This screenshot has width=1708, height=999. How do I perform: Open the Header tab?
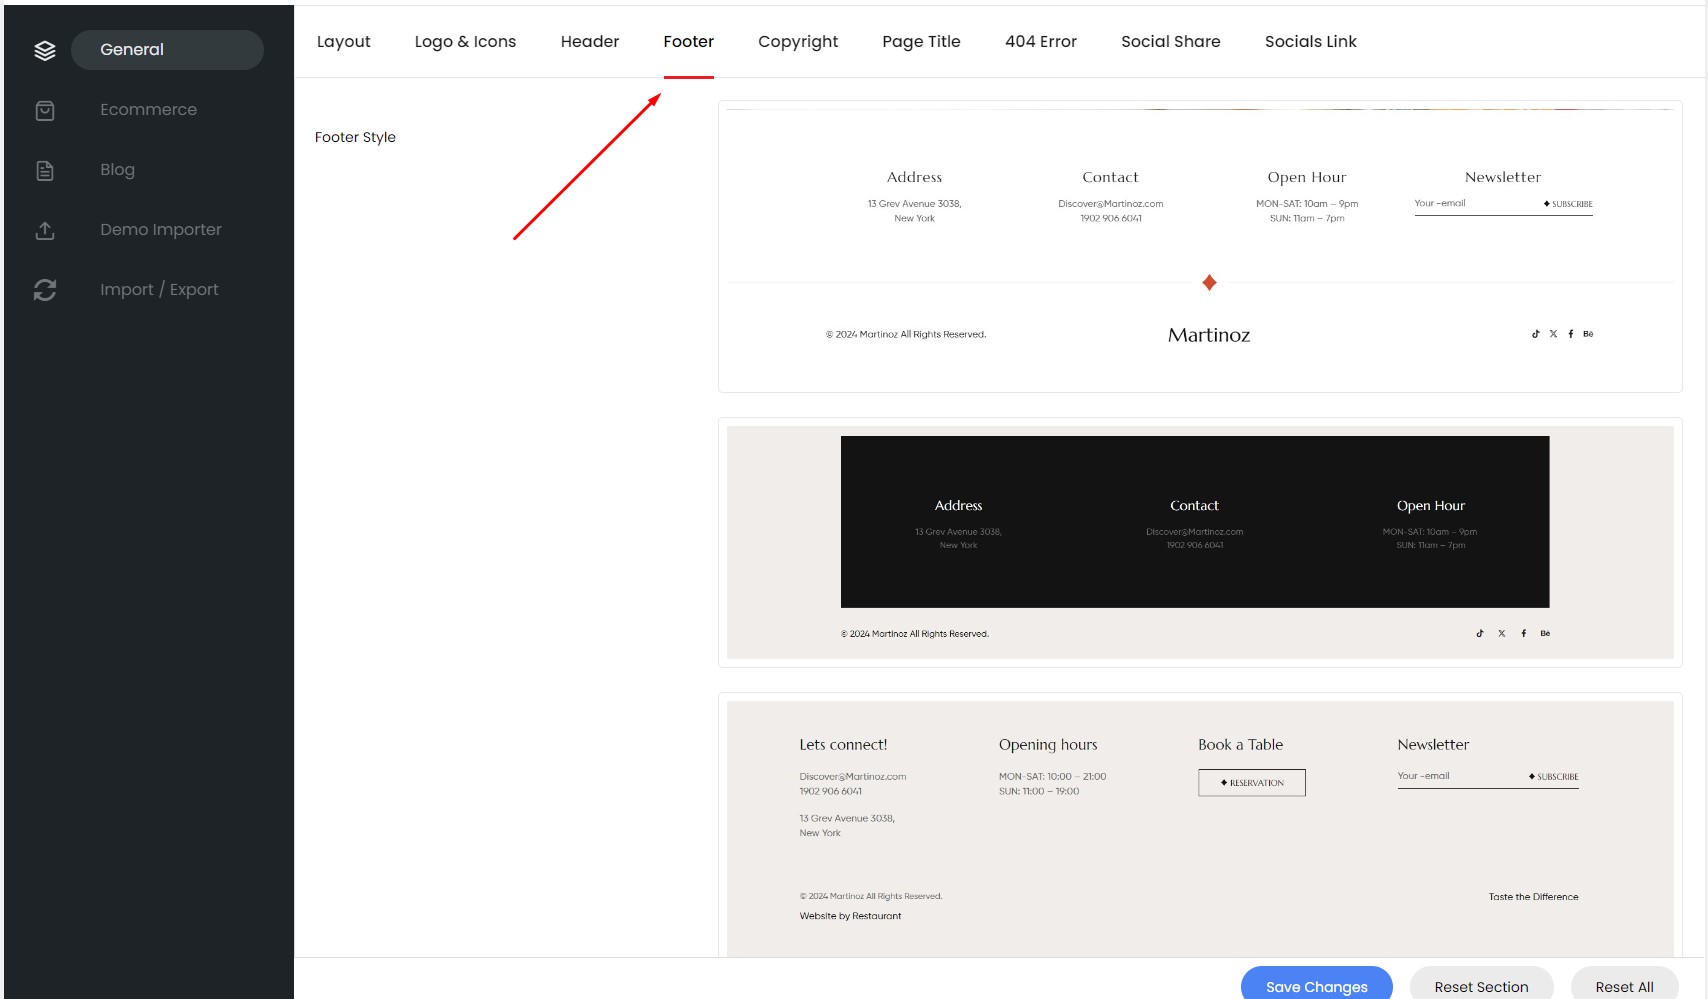click(590, 42)
